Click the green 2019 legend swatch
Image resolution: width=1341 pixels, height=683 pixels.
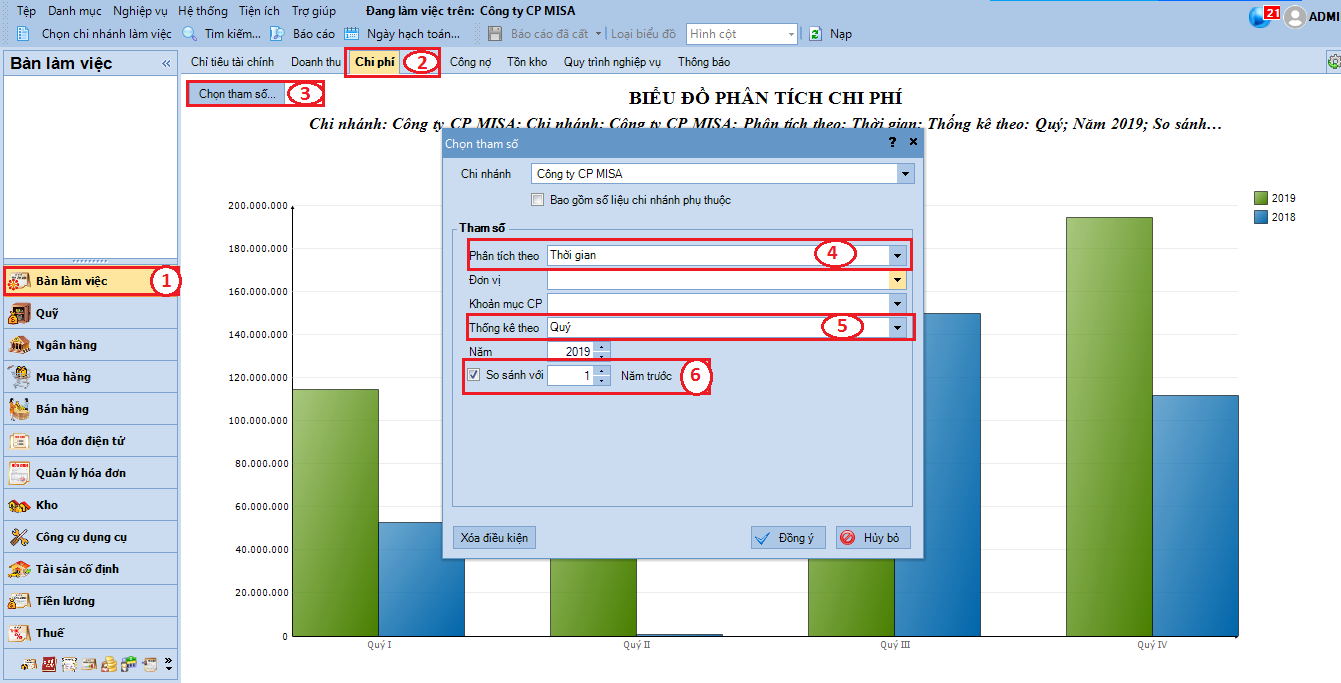click(1260, 198)
